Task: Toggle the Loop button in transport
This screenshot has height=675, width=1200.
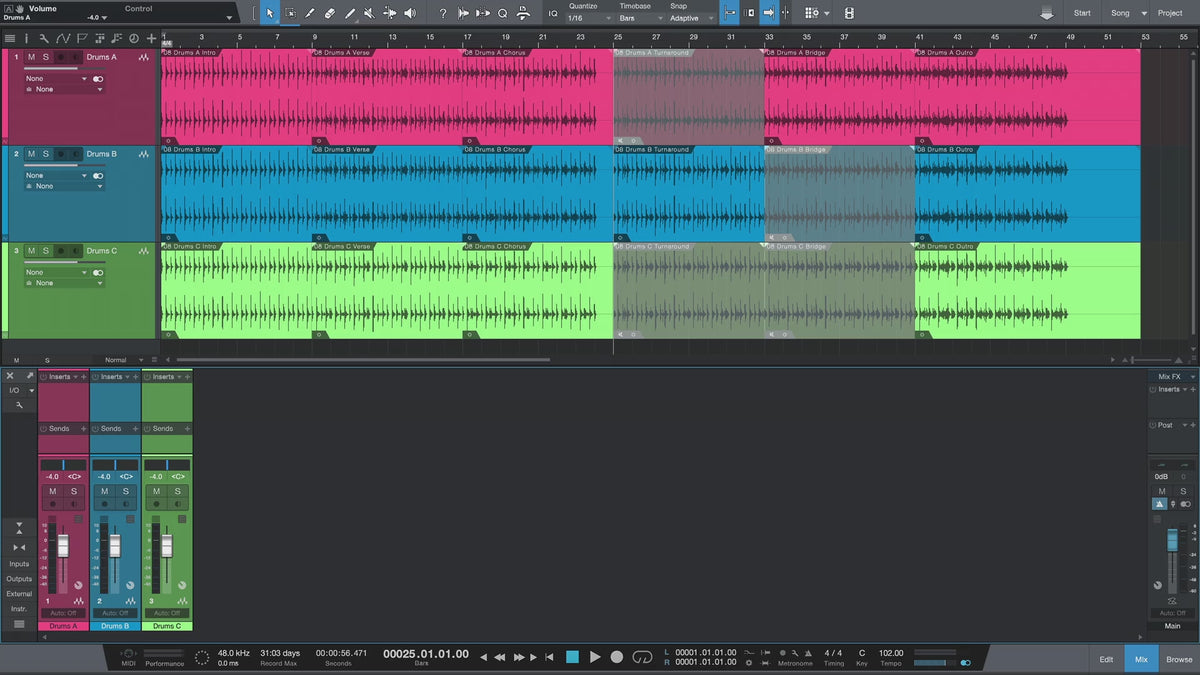Action: pos(643,657)
